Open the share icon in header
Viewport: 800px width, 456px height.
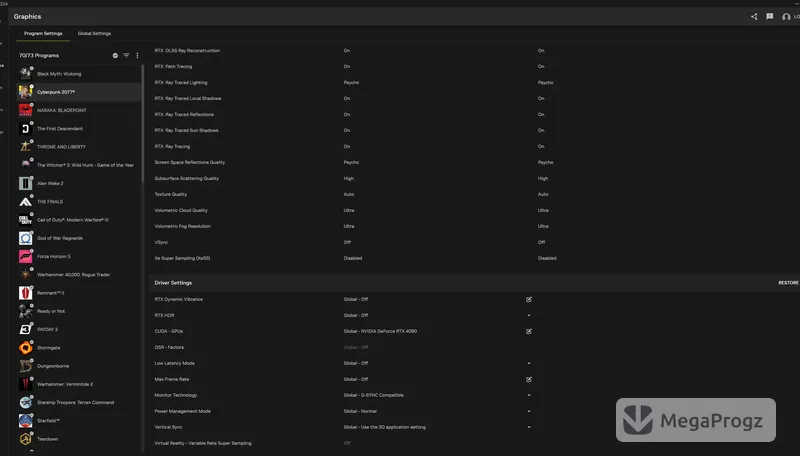pos(754,16)
